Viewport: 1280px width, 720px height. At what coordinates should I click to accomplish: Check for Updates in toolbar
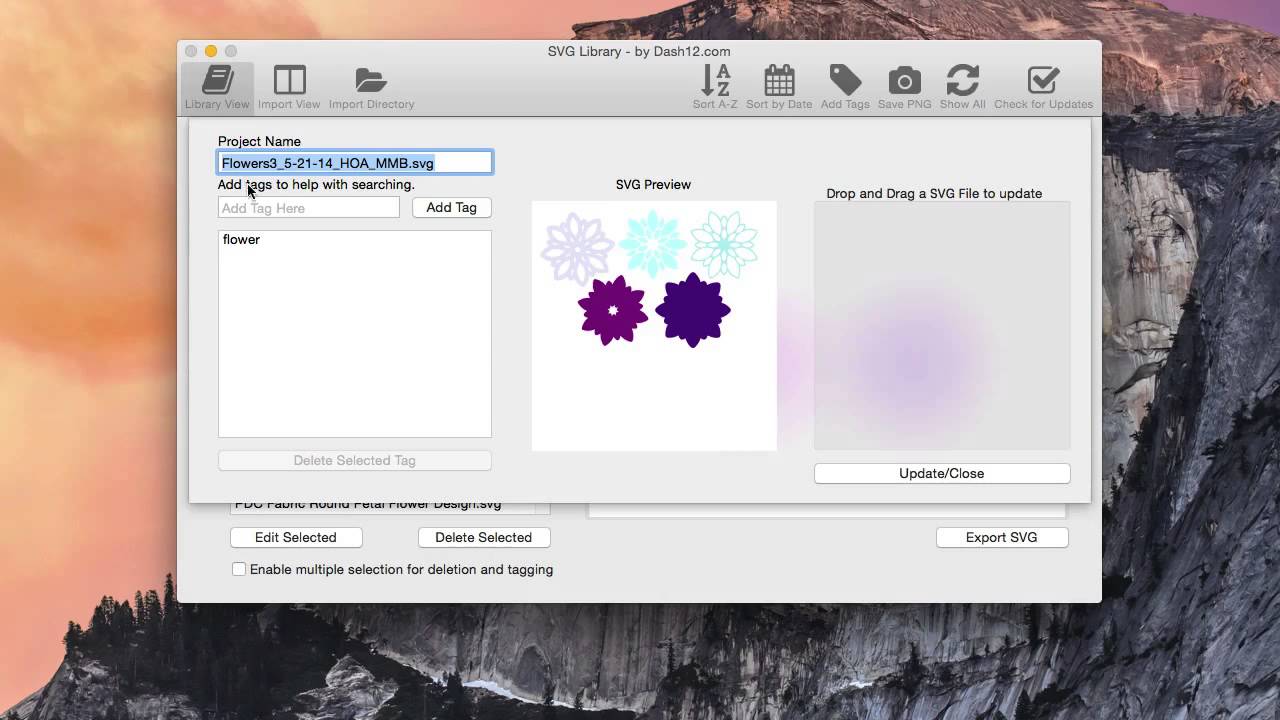coord(1043,88)
